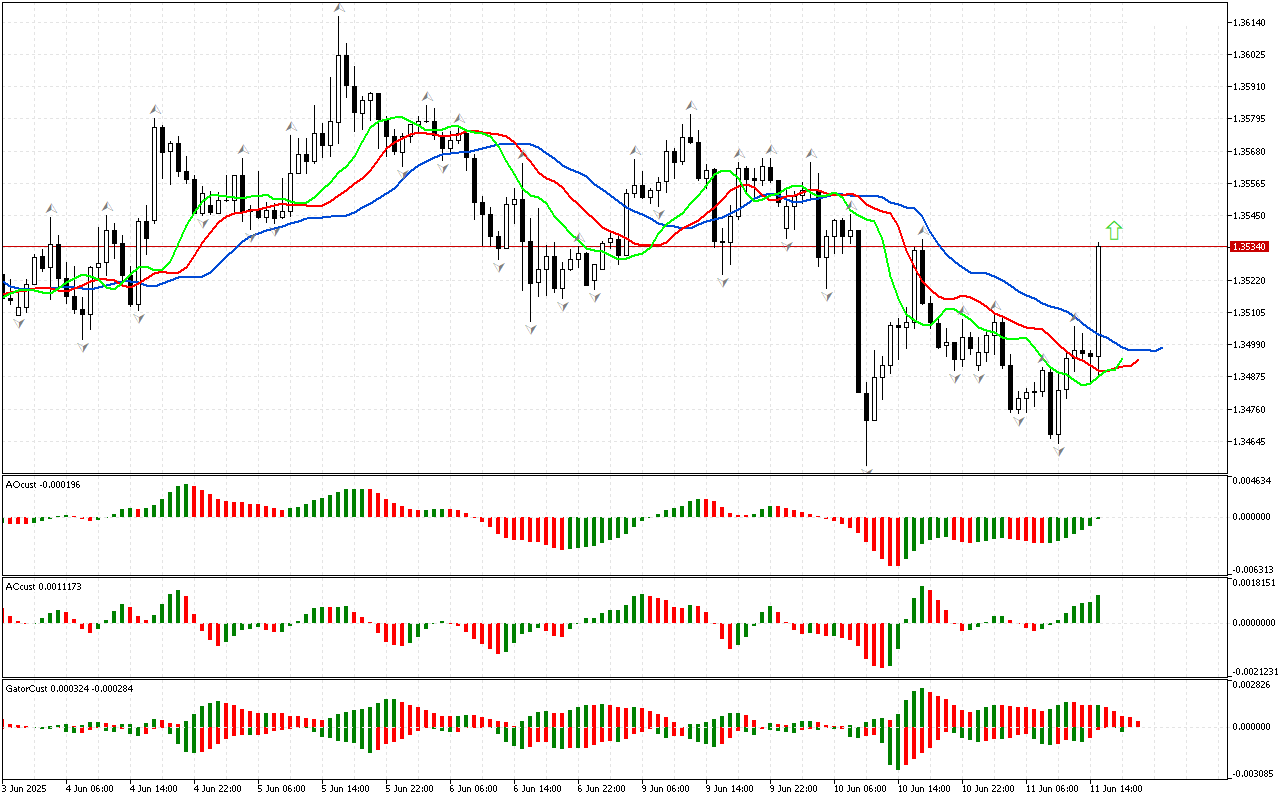Select the fractal arrow below the lowest wick

pos(866,470)
